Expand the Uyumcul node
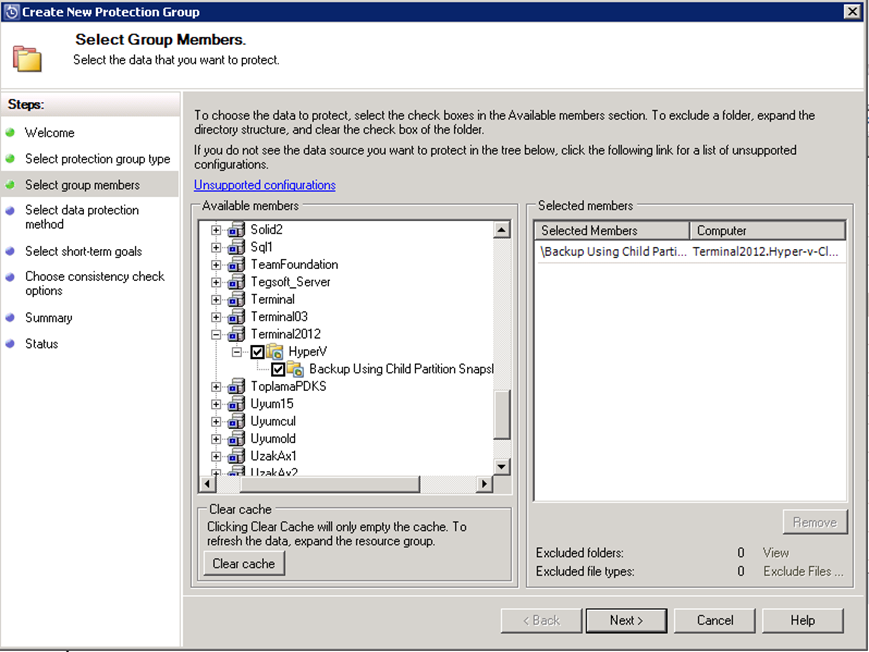This screenshot has height=652, width=869. tap(216, 422)
